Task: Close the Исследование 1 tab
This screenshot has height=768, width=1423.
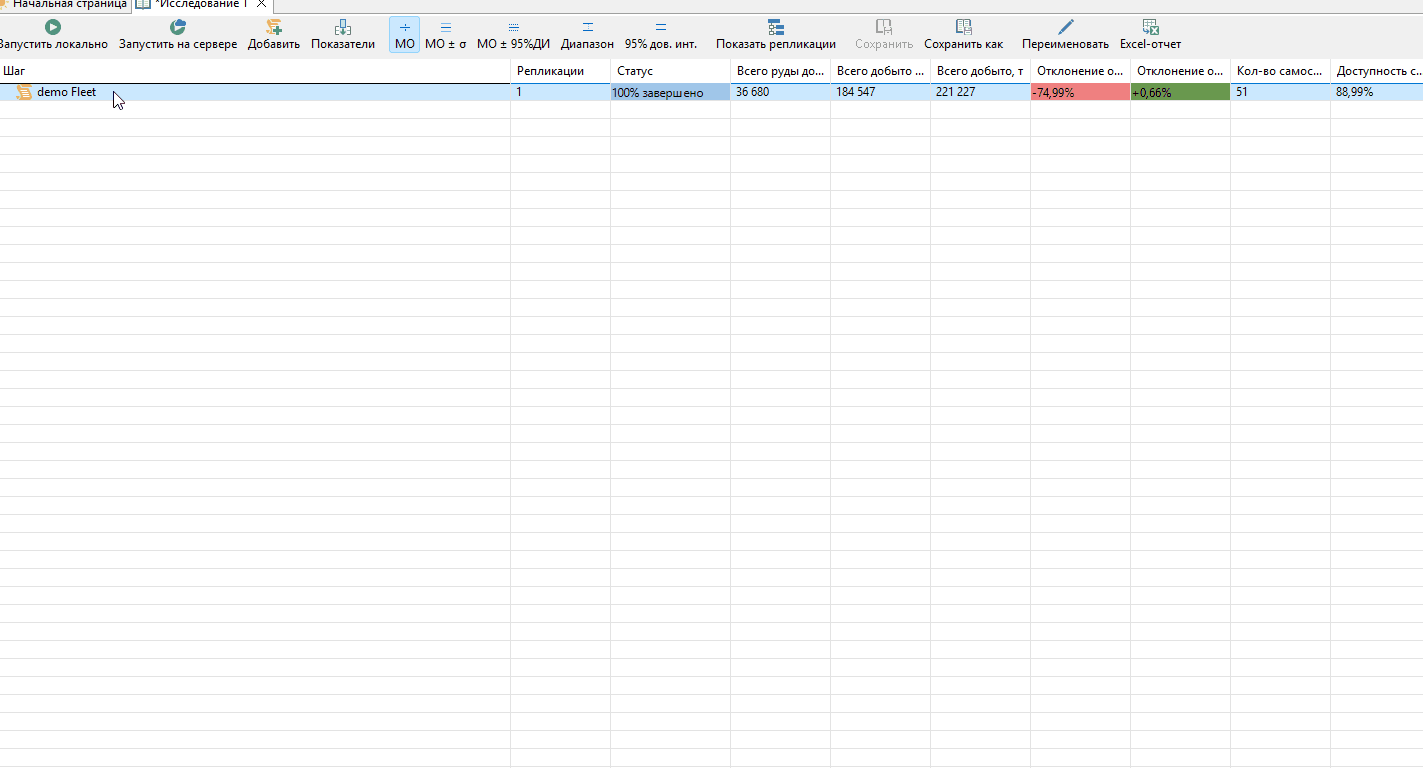Action: pyautogui.click(x=261, y=4)
